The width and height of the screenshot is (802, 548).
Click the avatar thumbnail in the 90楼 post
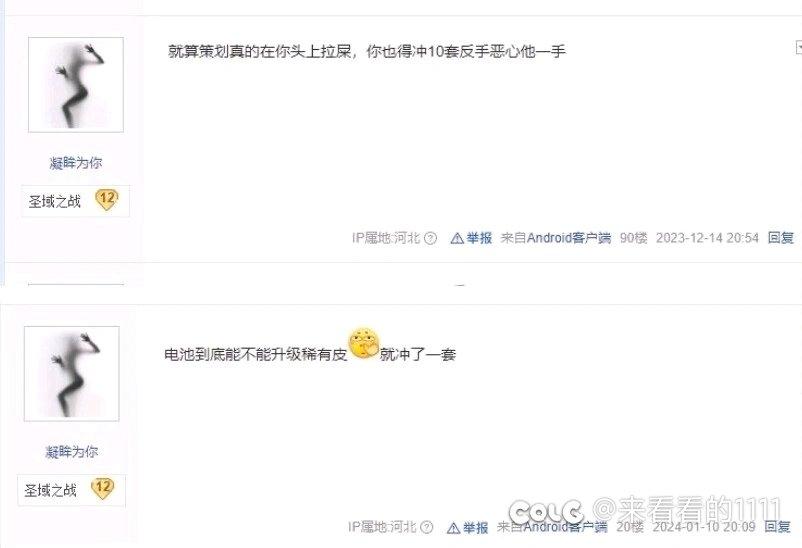76,85
